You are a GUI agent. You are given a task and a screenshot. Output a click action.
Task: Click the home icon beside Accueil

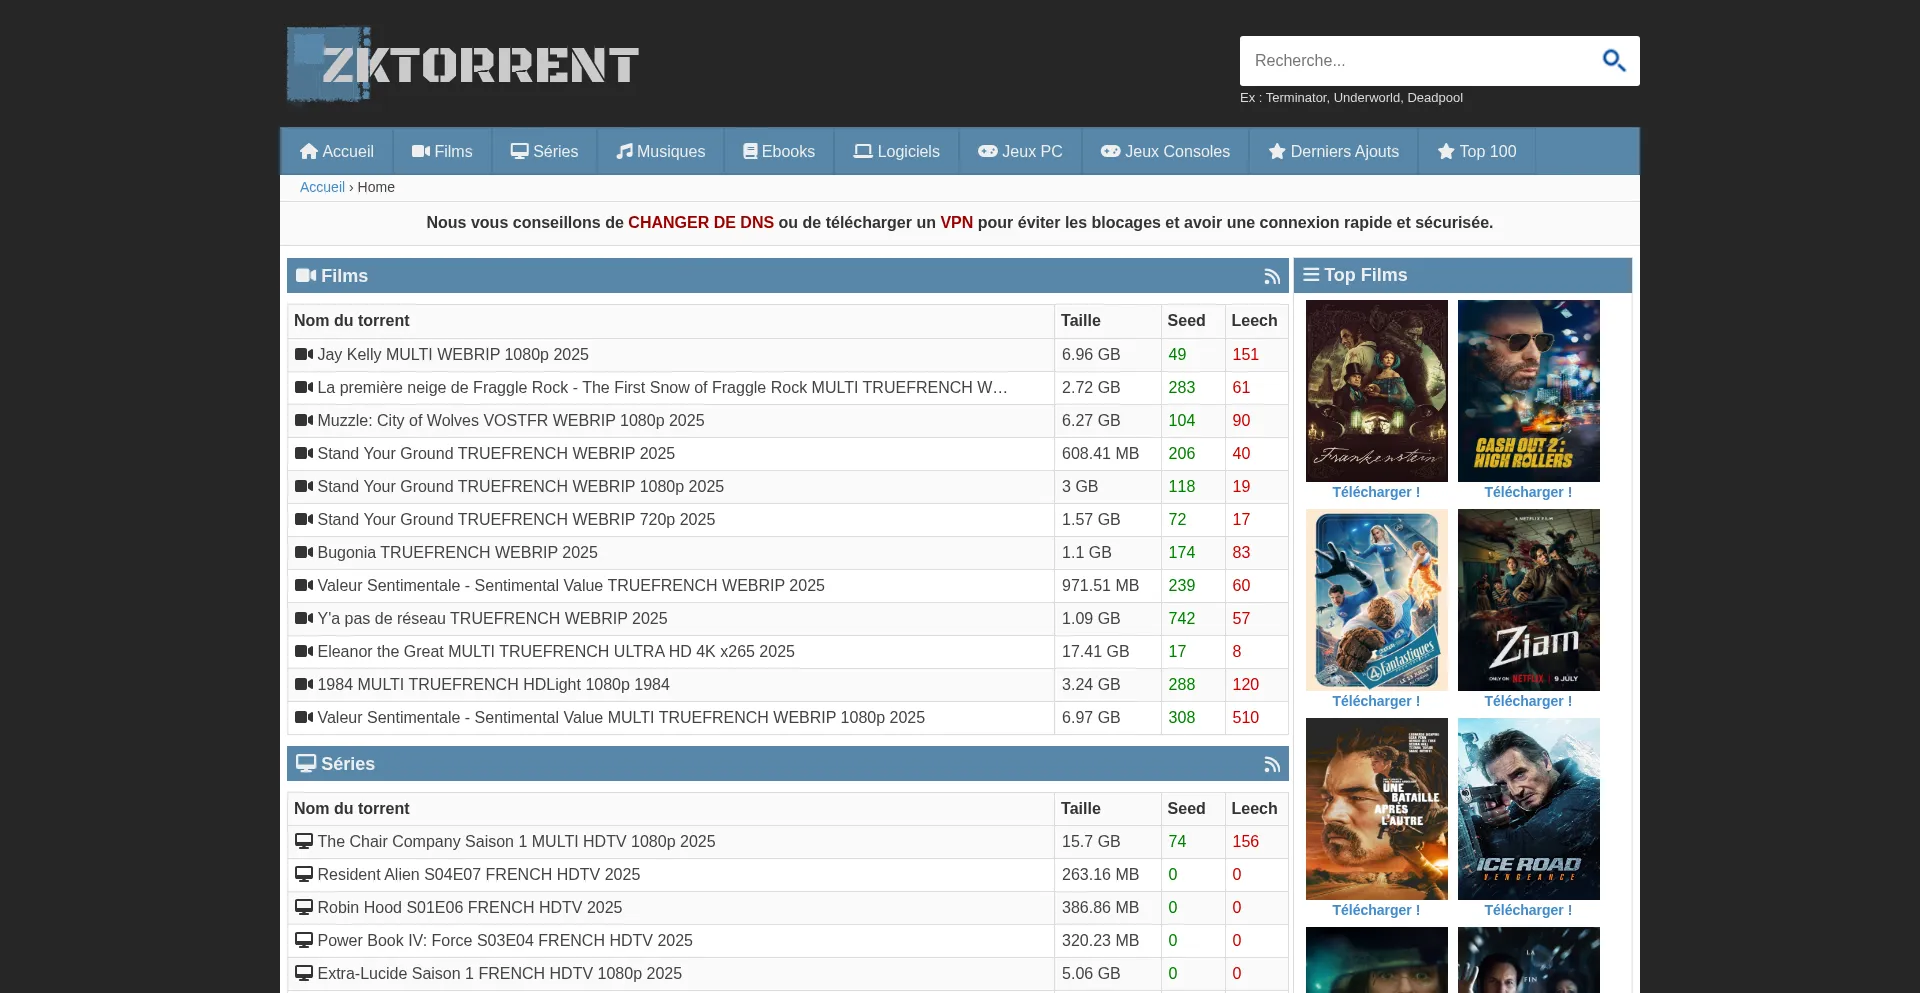pyautogui.click(x=309, y=152)
